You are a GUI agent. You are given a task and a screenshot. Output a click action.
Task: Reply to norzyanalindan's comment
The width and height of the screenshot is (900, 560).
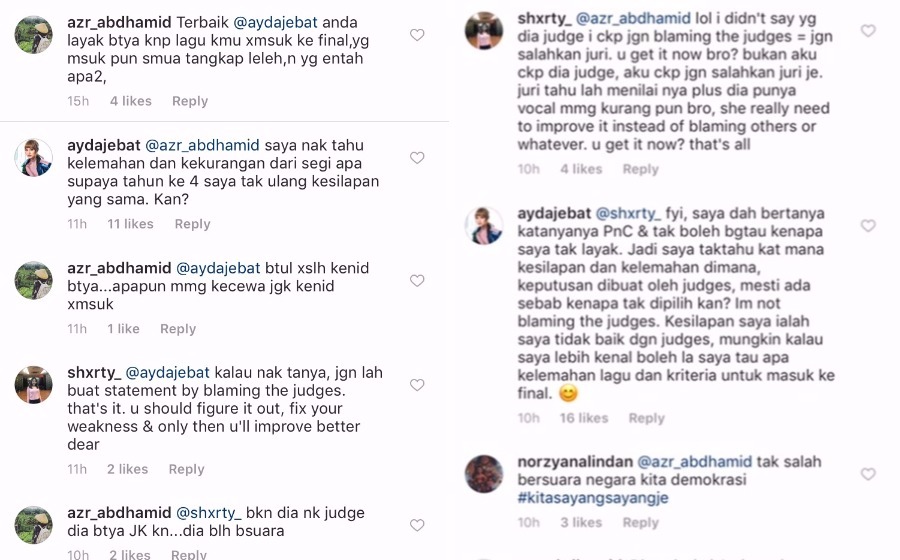point(641,523)
